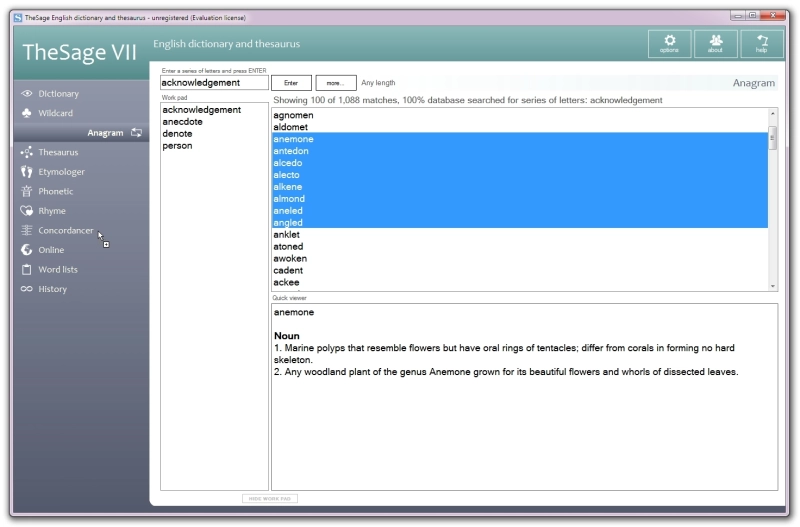Select 'alecto' in results list

[520, 175]
